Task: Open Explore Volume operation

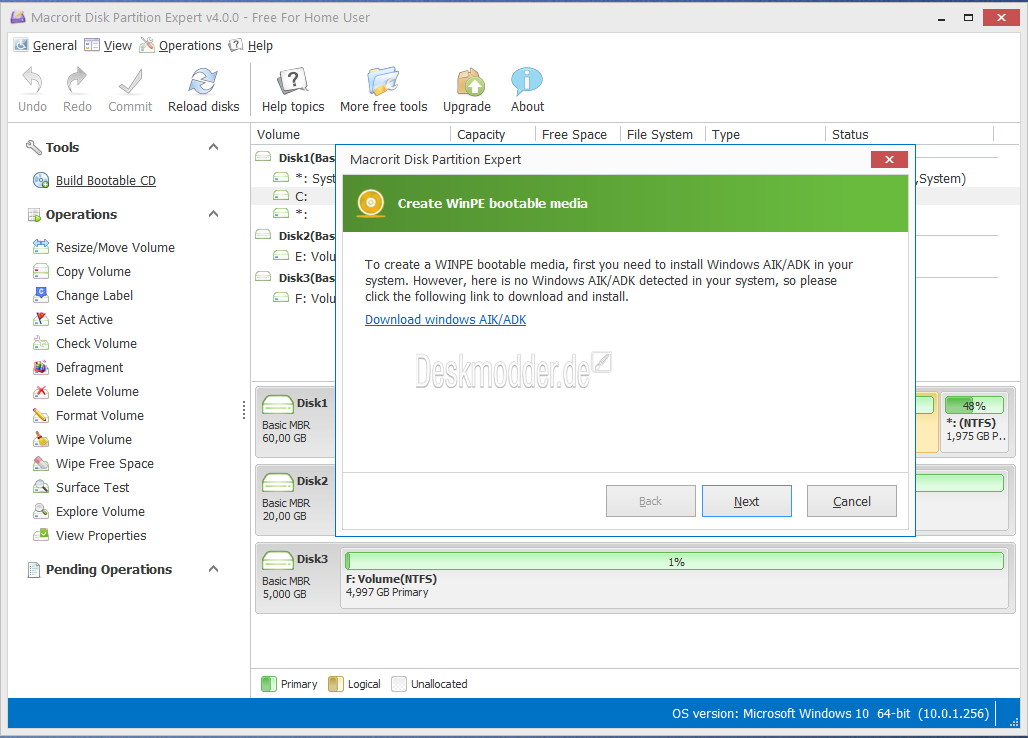Action: pos(100,511)
